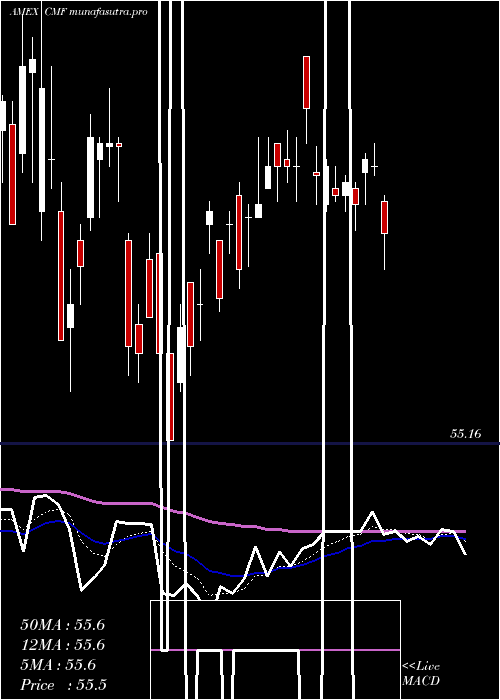Viewport: 500px width, 700px height.
Task: Click the tallest red candlestick at the chart peak
Action: point(306,82)
